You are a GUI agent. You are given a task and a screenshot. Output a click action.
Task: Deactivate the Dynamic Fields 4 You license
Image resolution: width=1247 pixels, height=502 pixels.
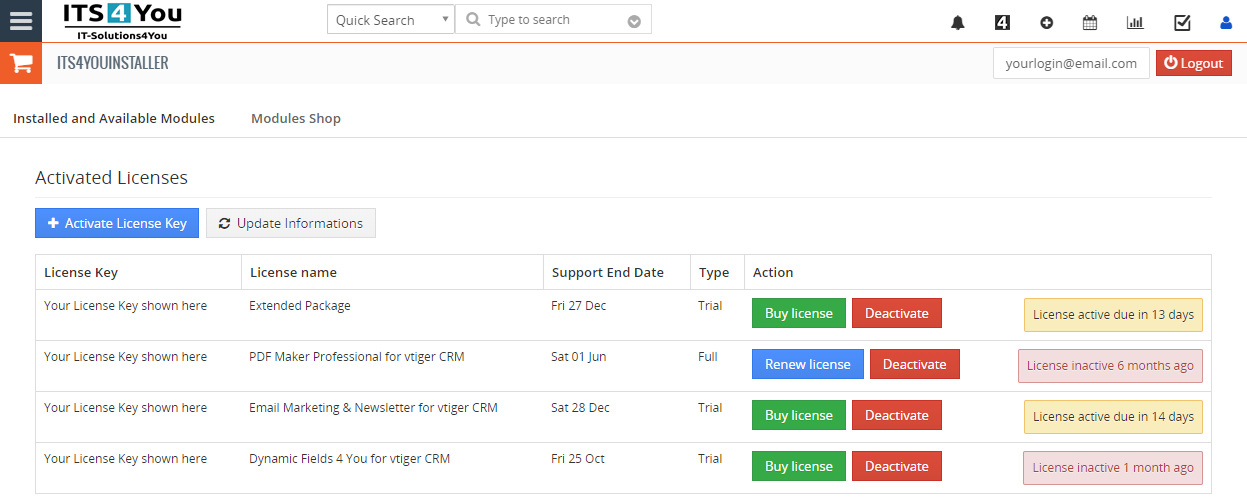click(896, 466)
